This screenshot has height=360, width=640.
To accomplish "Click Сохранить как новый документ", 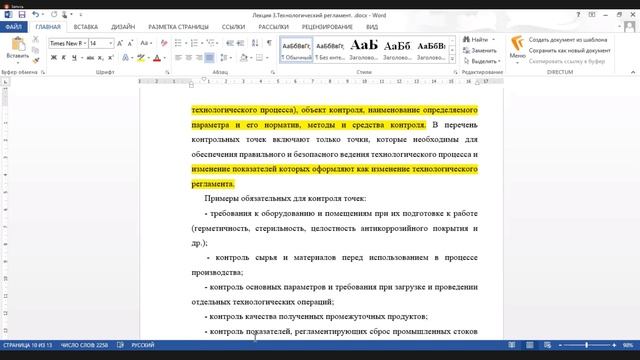I will [x=569, y=51].
